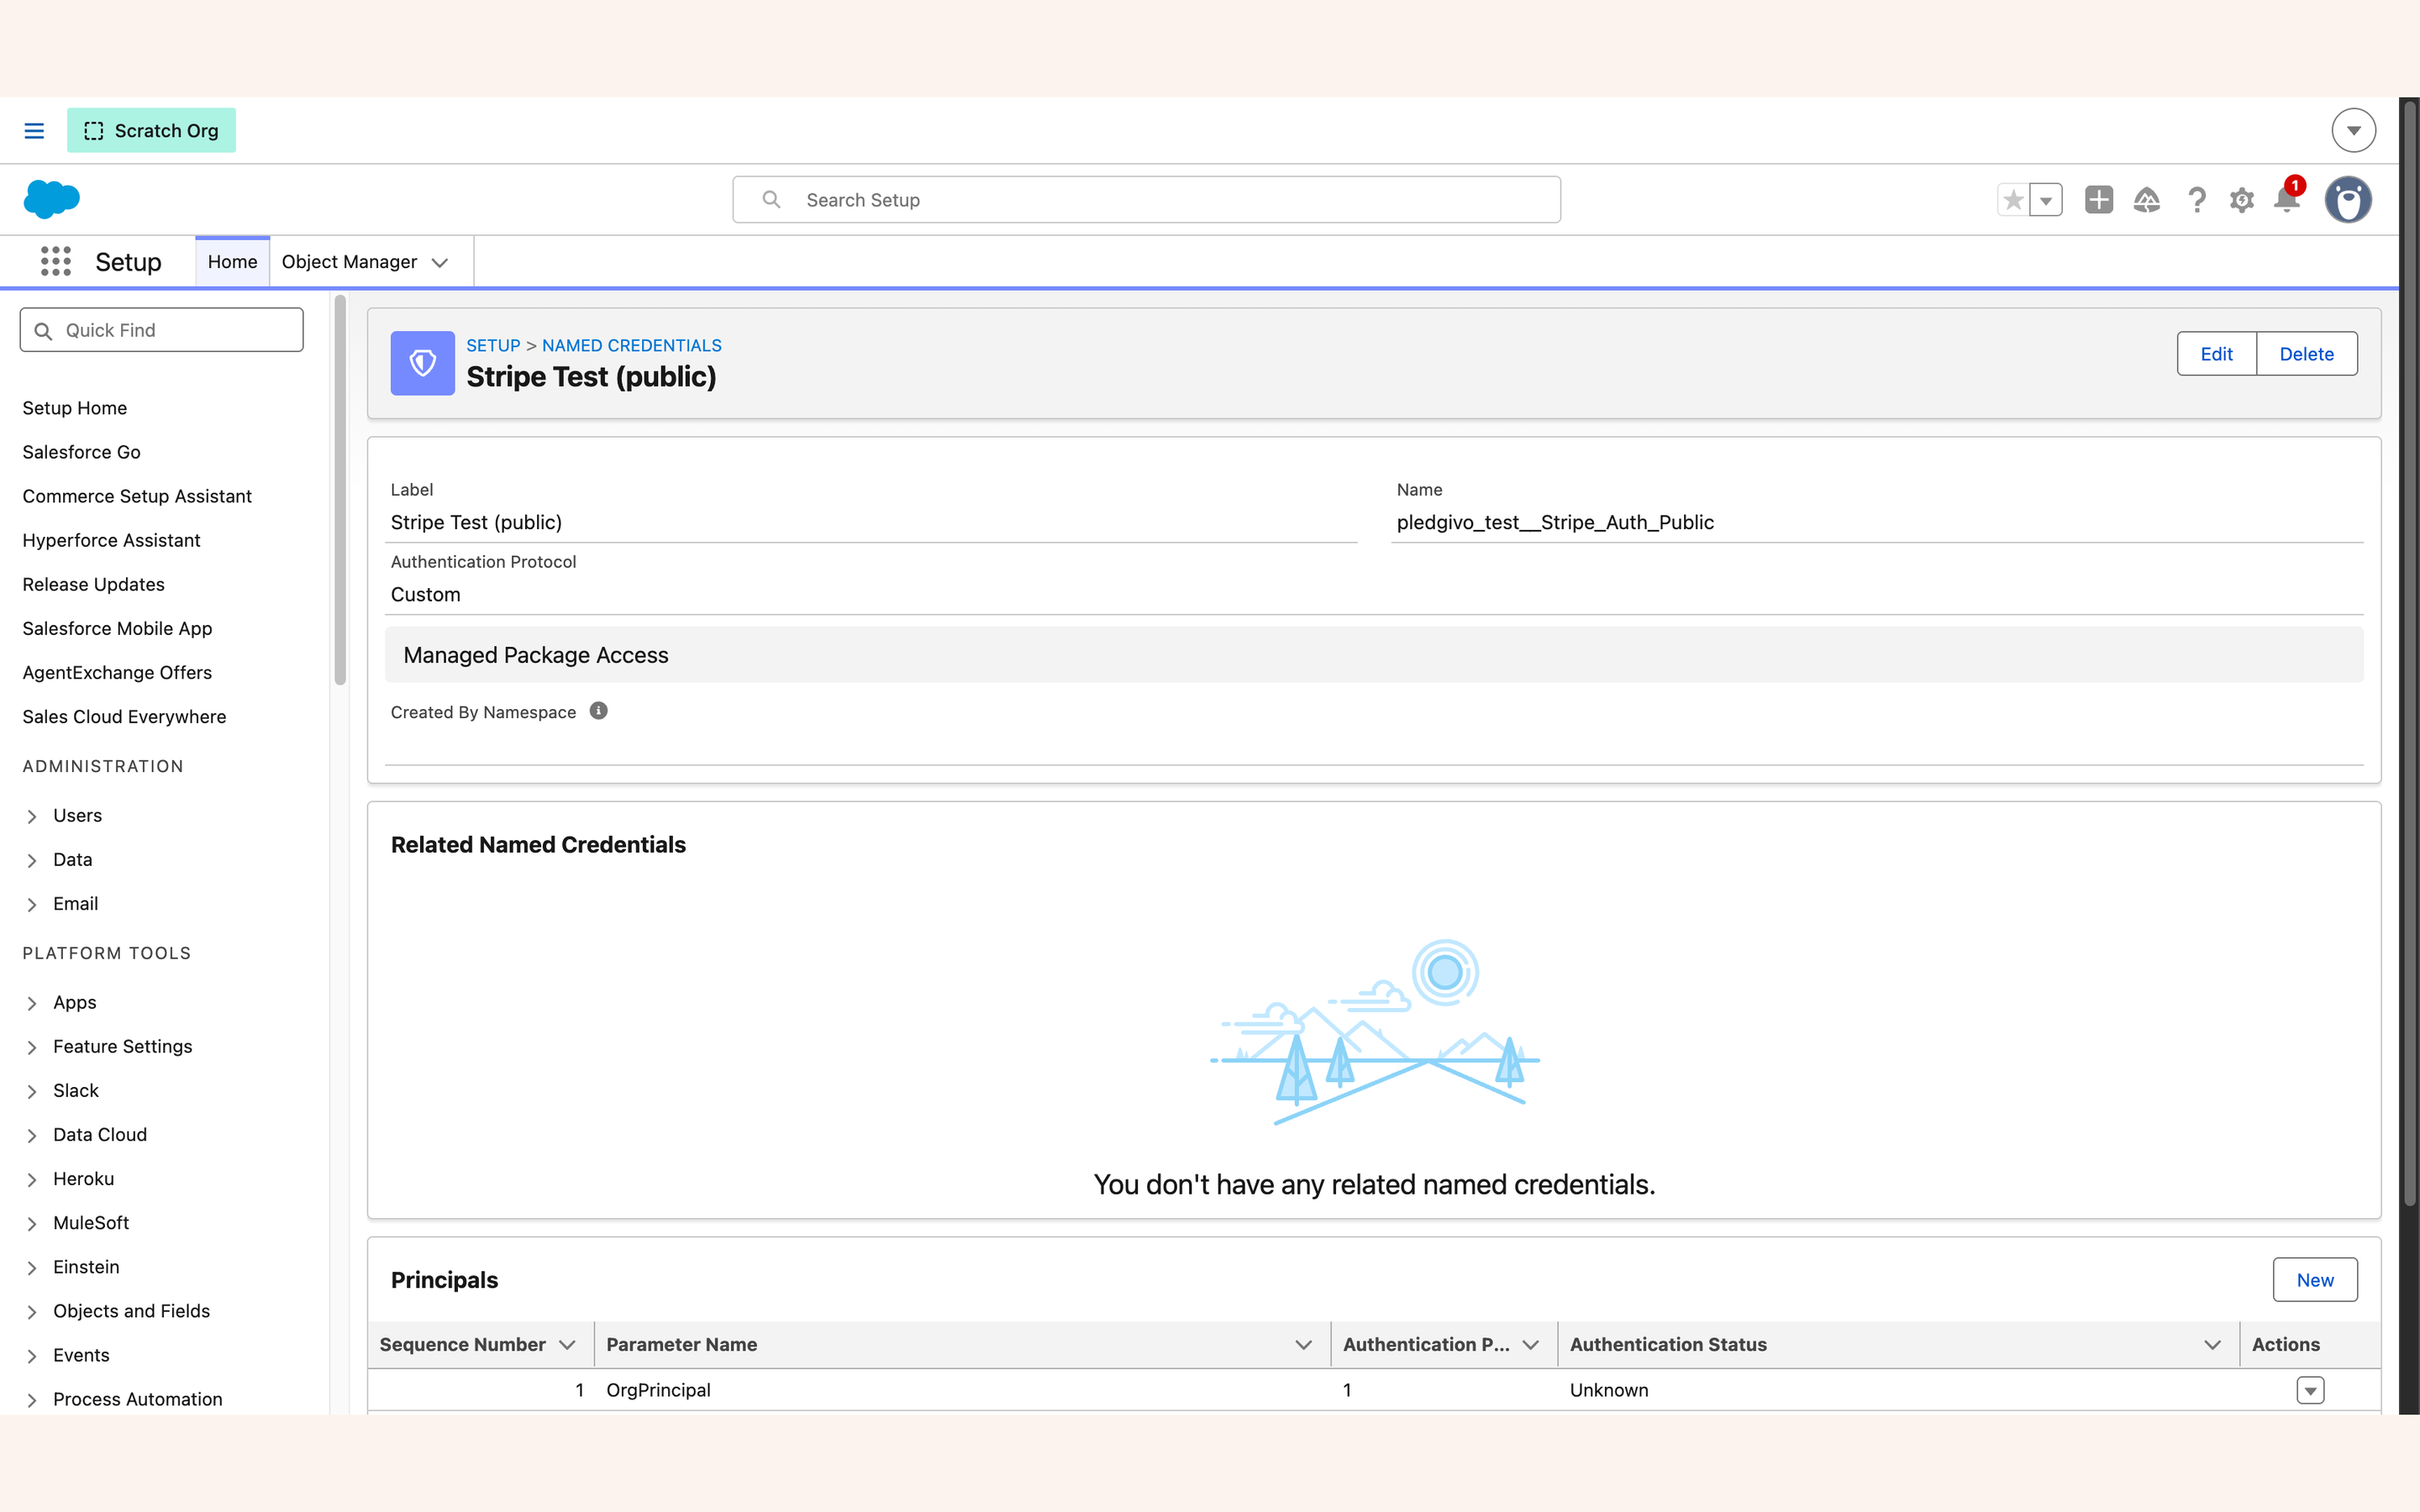Click the NAMED CREDENTIALS breadcrumb link
Viewport: 2420px width, 1512px height.
631,345
